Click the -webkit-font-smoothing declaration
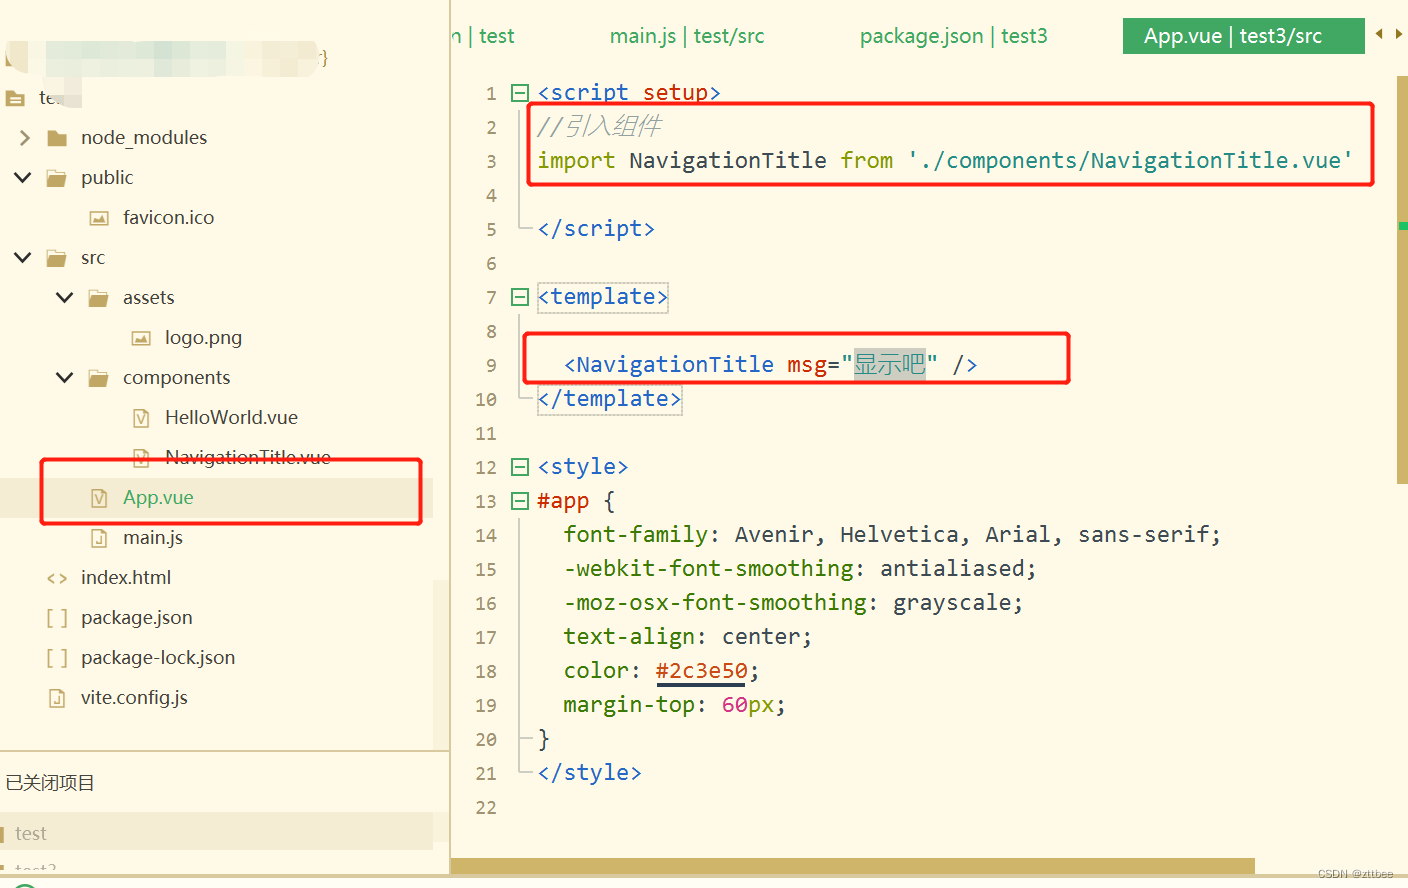The height and width of the screenshot is (888, 1408). (800, 569)
